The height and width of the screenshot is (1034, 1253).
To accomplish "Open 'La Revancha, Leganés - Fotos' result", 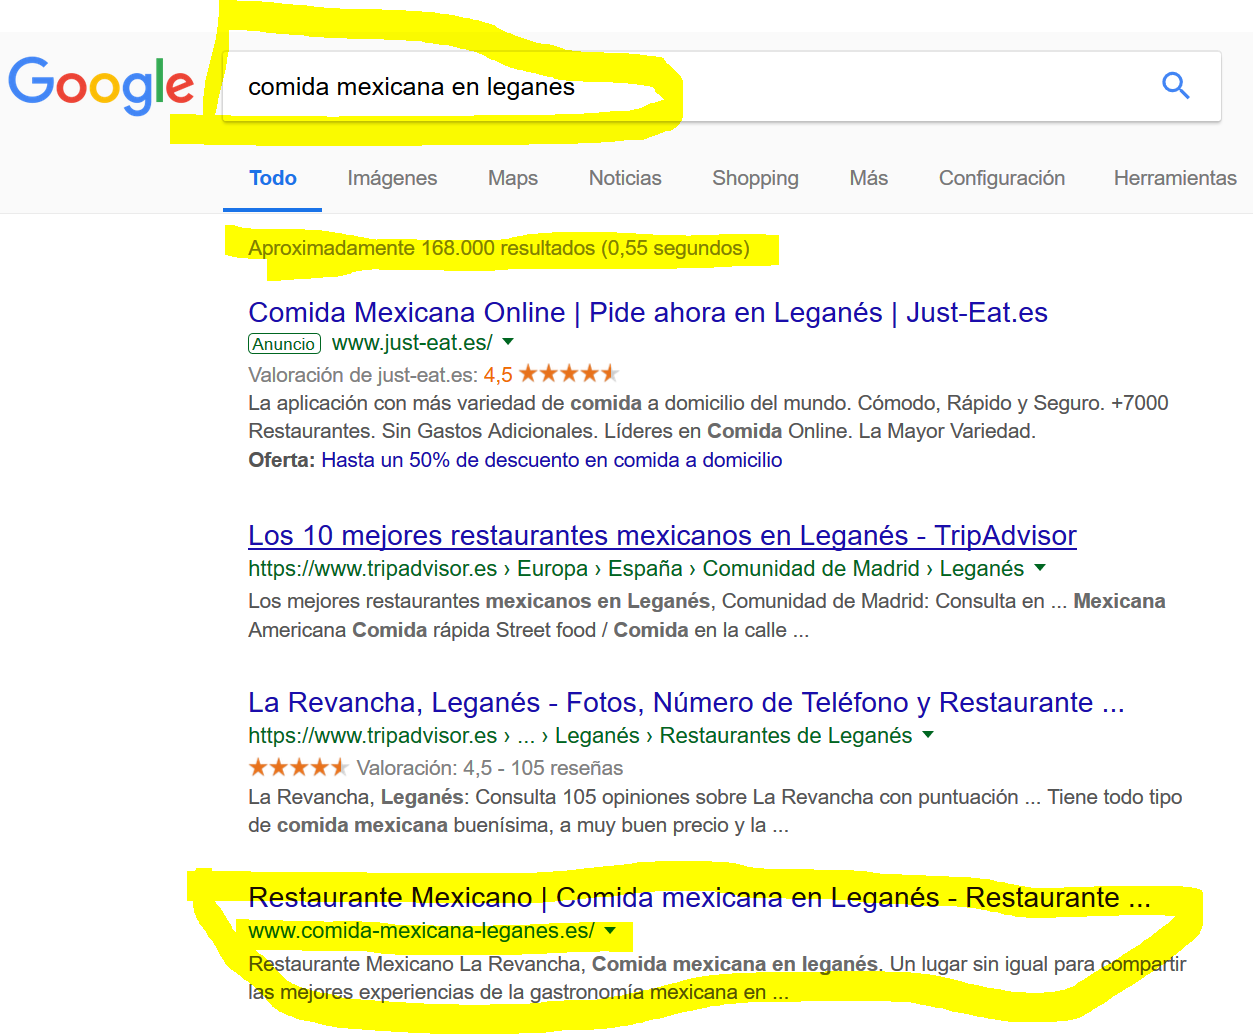I will pyautogui.click(x=686, y=702).
